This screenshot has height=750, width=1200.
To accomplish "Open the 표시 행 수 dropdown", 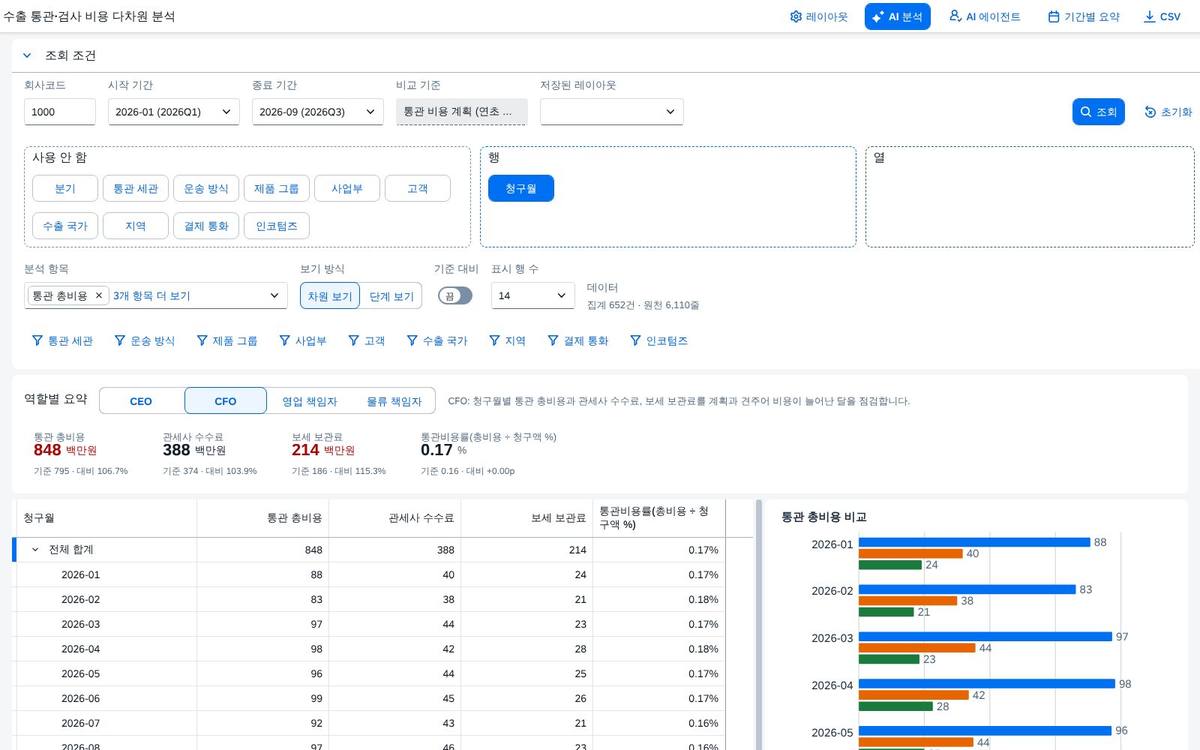I will [x=532, y=296].
